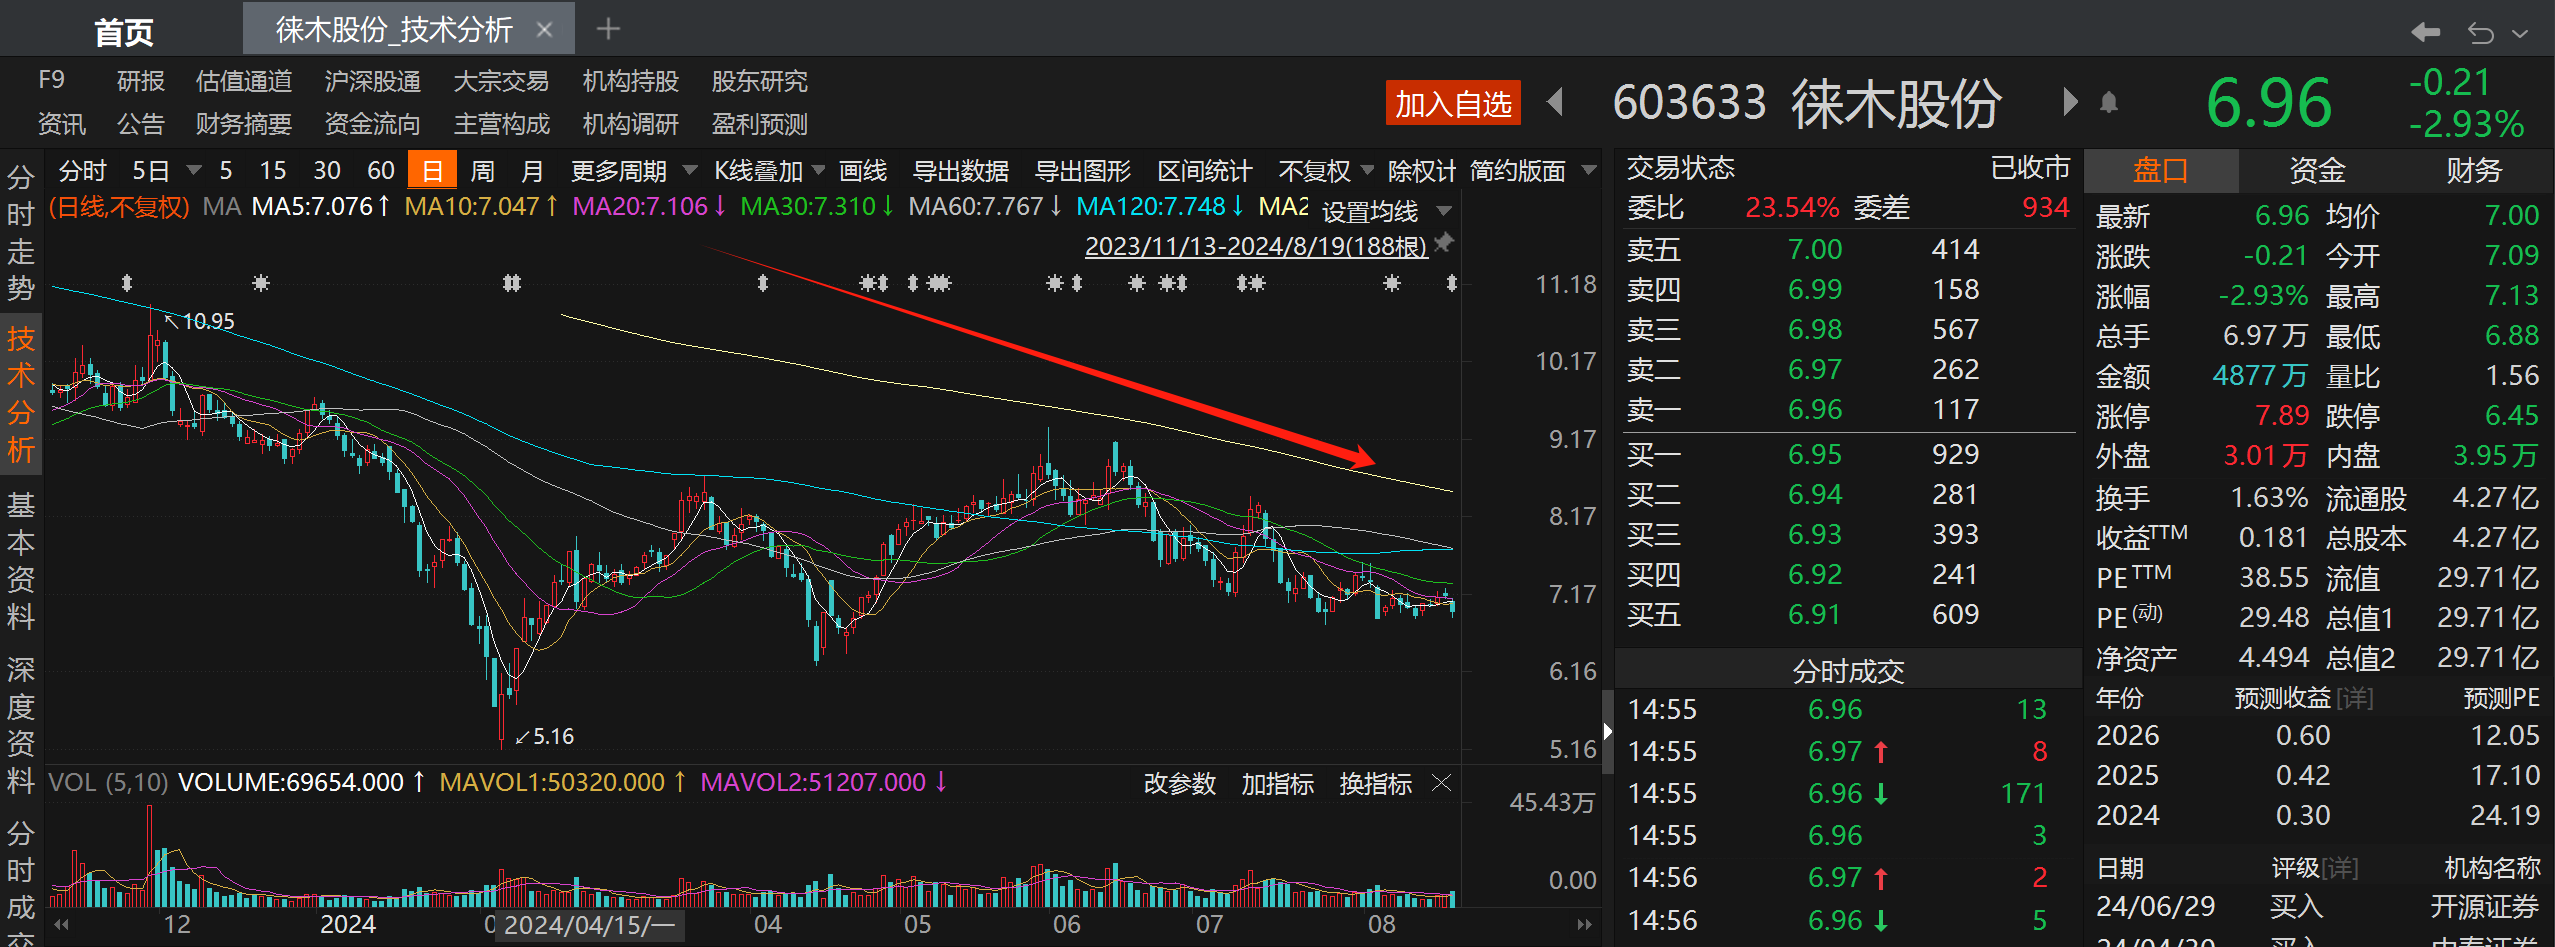
Task: Click the undo arrow at top right
Action: 2481,31
